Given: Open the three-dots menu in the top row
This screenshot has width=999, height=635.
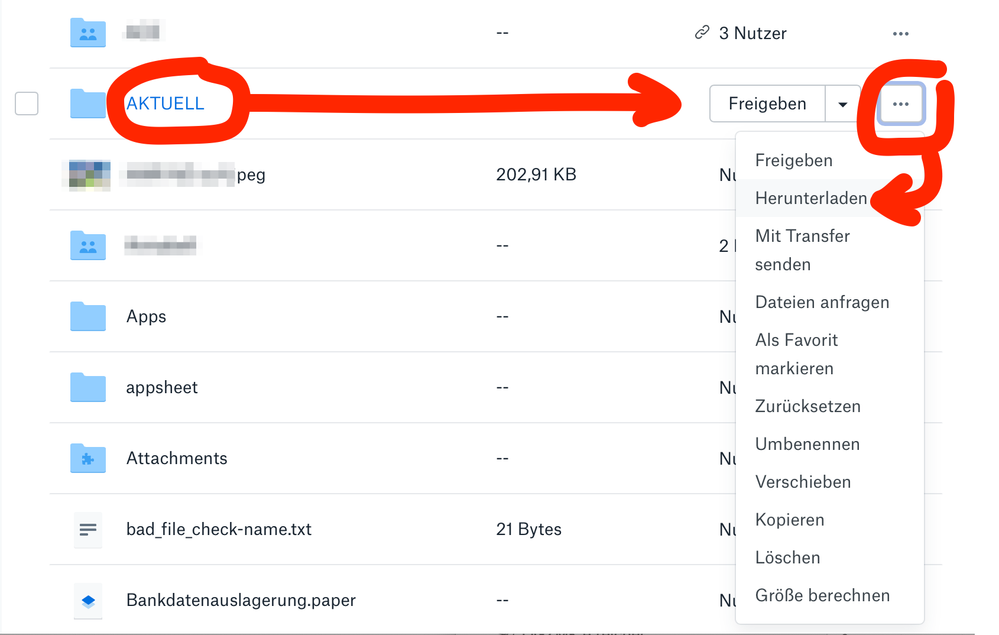Looking at the screenshot, I should [900, 32].
